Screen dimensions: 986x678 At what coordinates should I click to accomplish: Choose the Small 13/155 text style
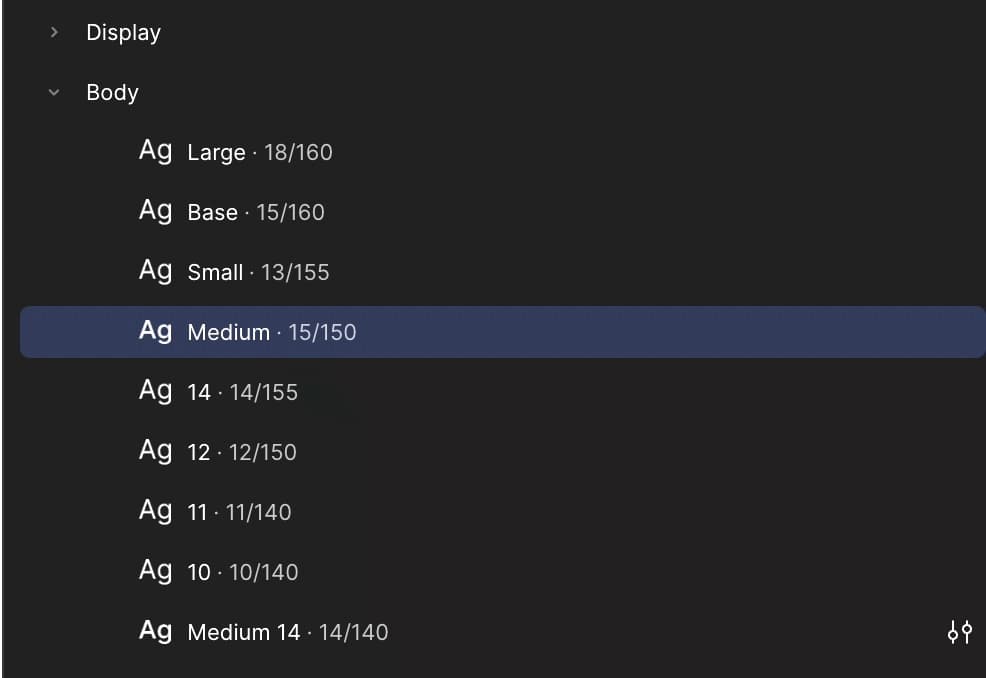click(x=503, y=272)
